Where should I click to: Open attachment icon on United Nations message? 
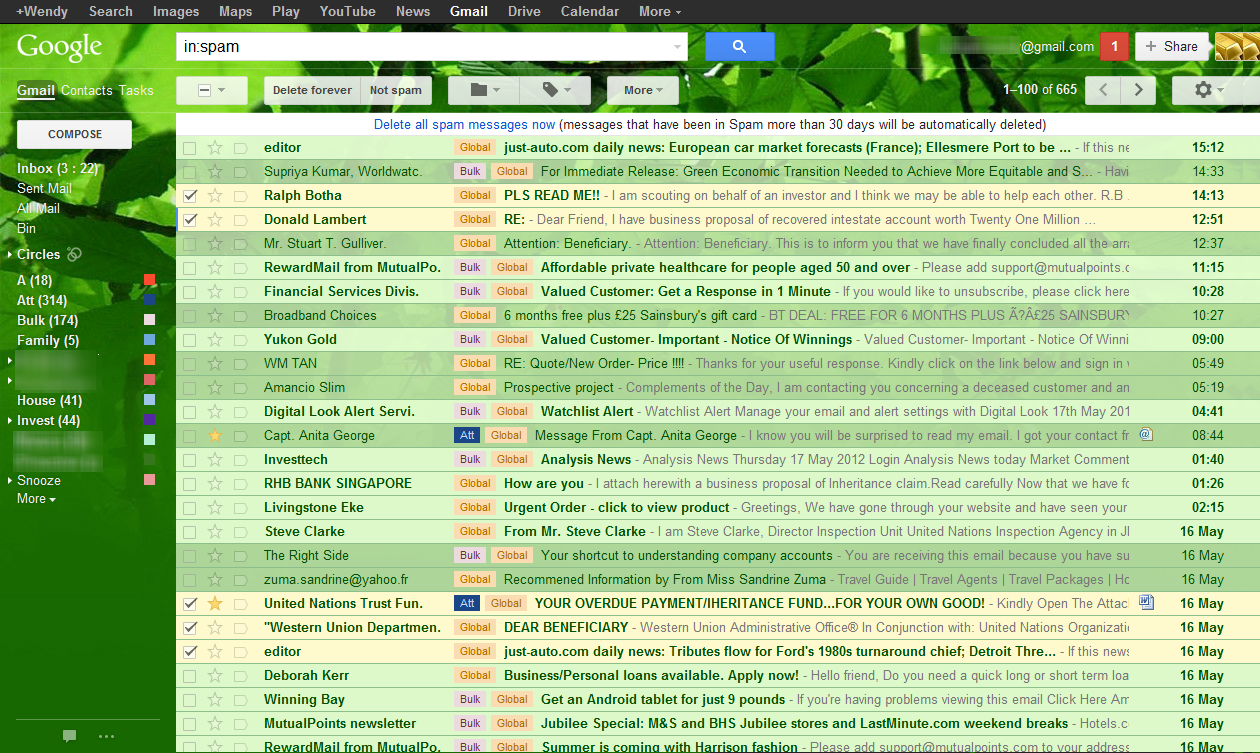pos(1147,603)
